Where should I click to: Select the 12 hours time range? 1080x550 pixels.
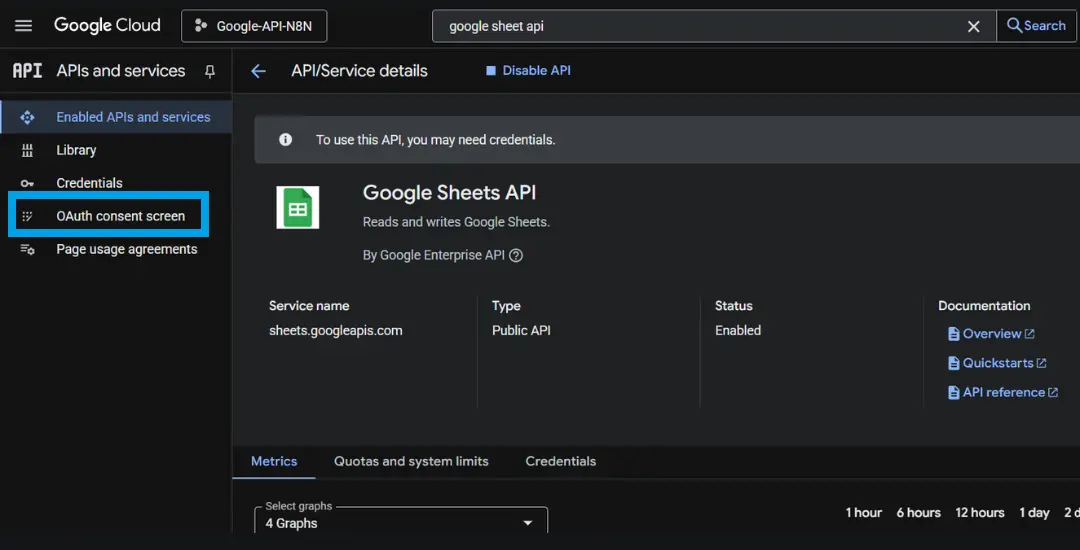coord(979,513)
